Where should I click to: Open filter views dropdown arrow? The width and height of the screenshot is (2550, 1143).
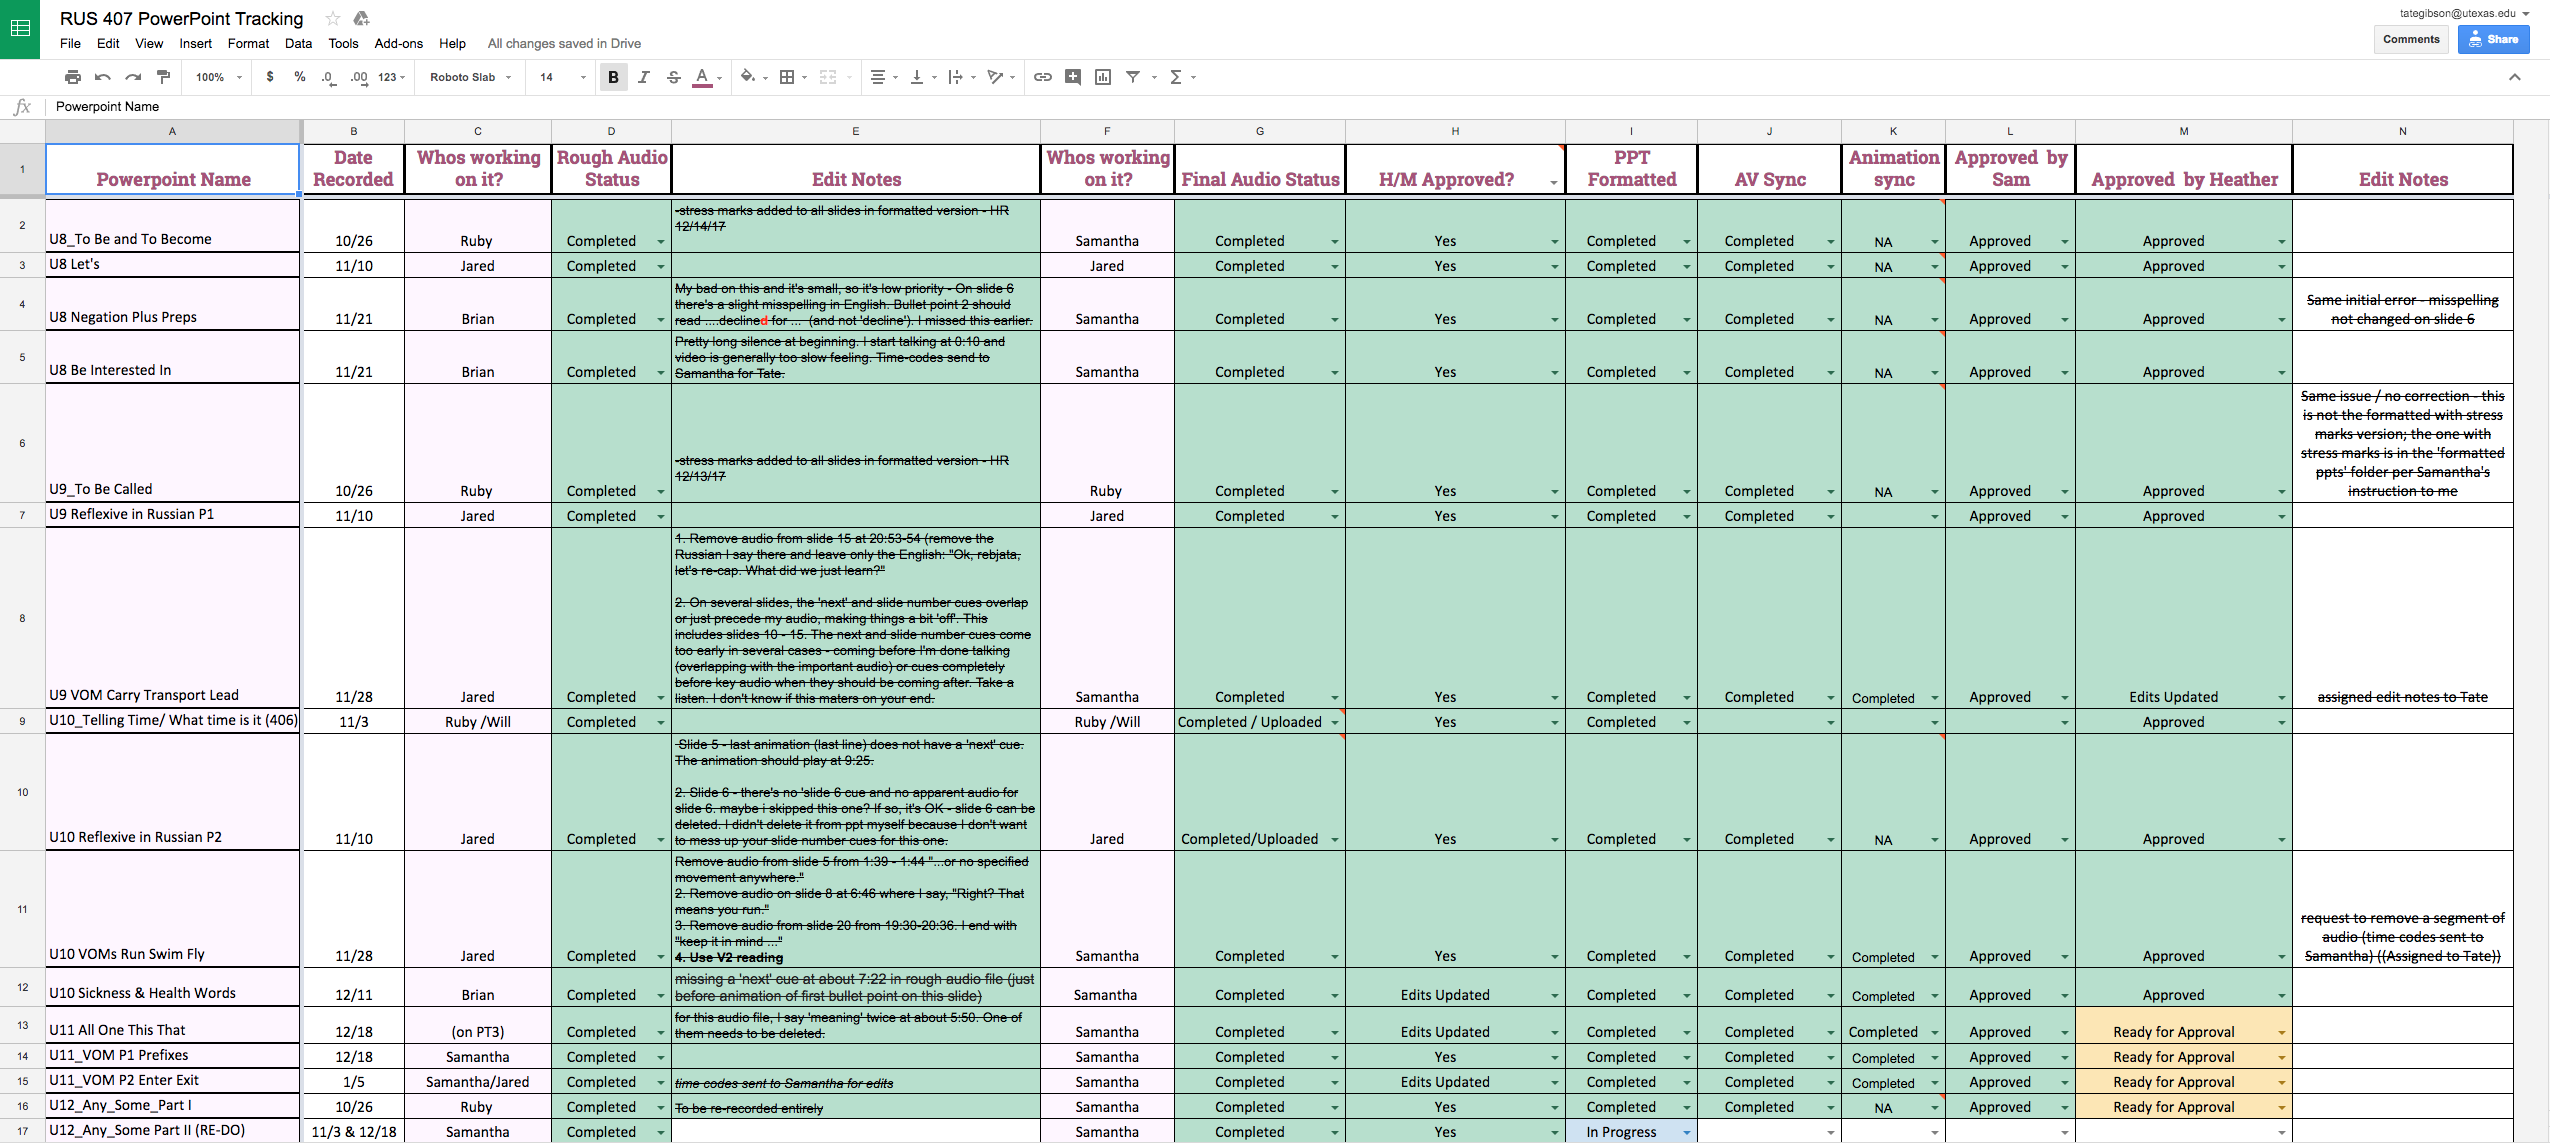pos(1154,77)
